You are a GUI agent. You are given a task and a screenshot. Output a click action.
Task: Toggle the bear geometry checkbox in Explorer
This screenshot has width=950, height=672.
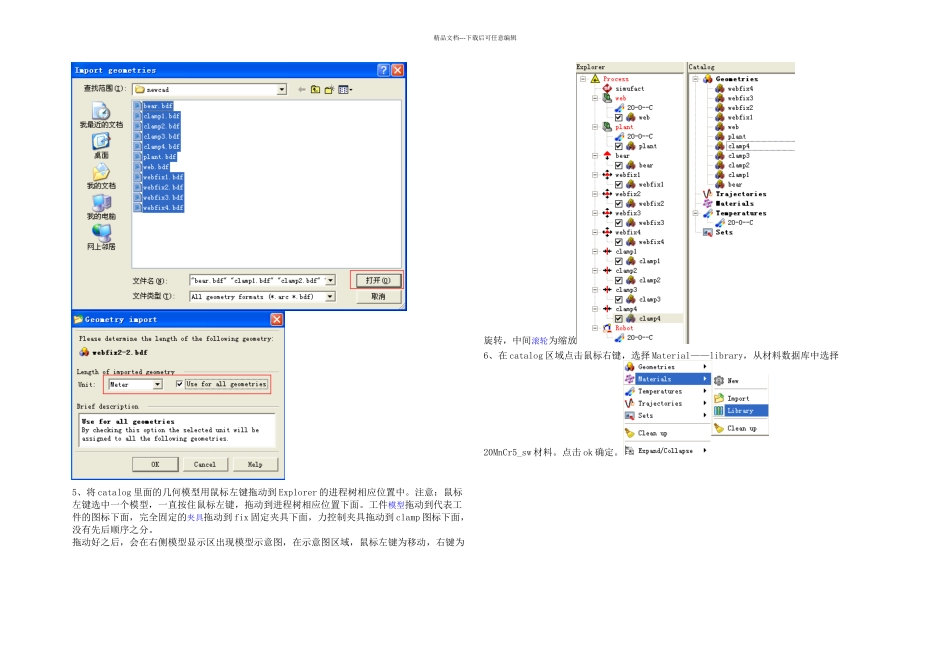[x=619, y=165]
